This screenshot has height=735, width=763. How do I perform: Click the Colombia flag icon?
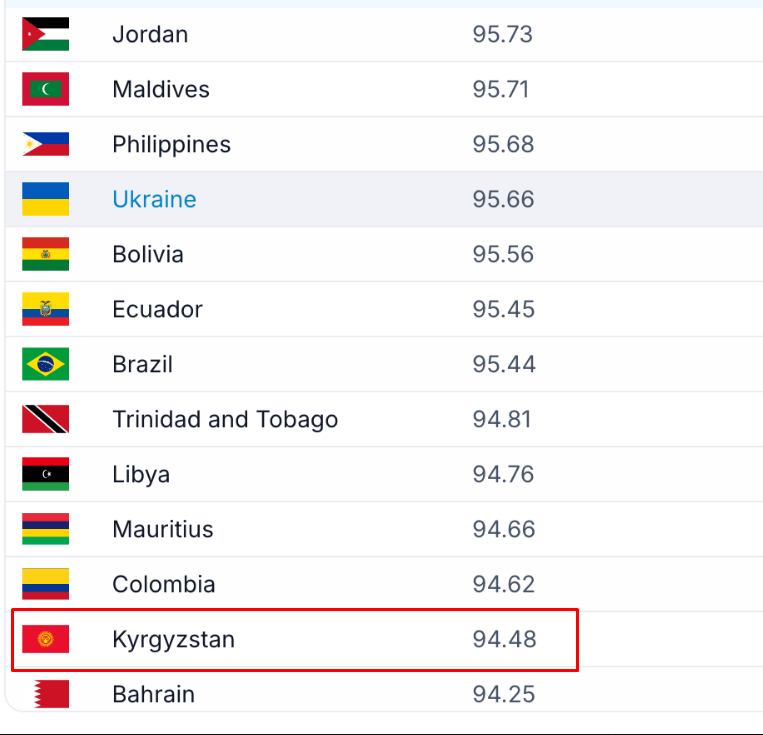45,585
